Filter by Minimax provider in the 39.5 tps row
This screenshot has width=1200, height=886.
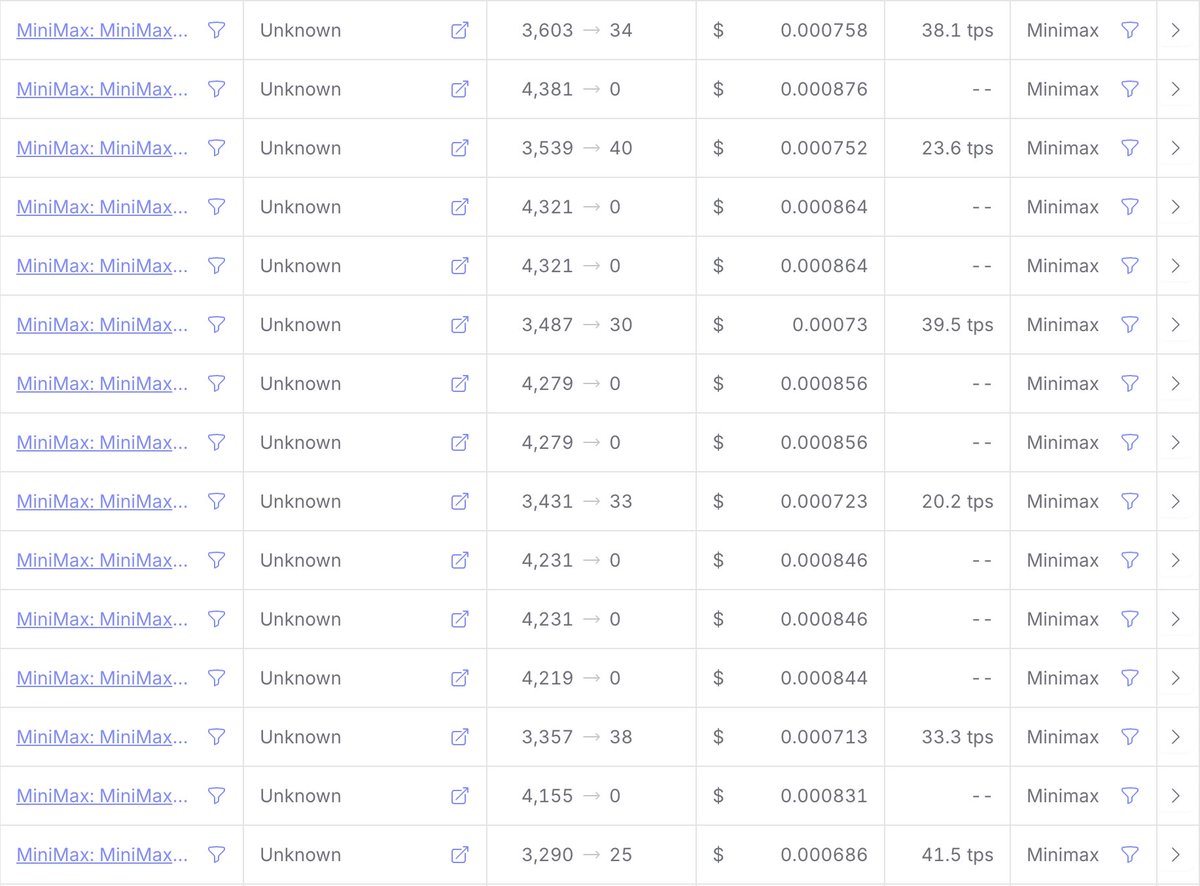pos(1129,325)
